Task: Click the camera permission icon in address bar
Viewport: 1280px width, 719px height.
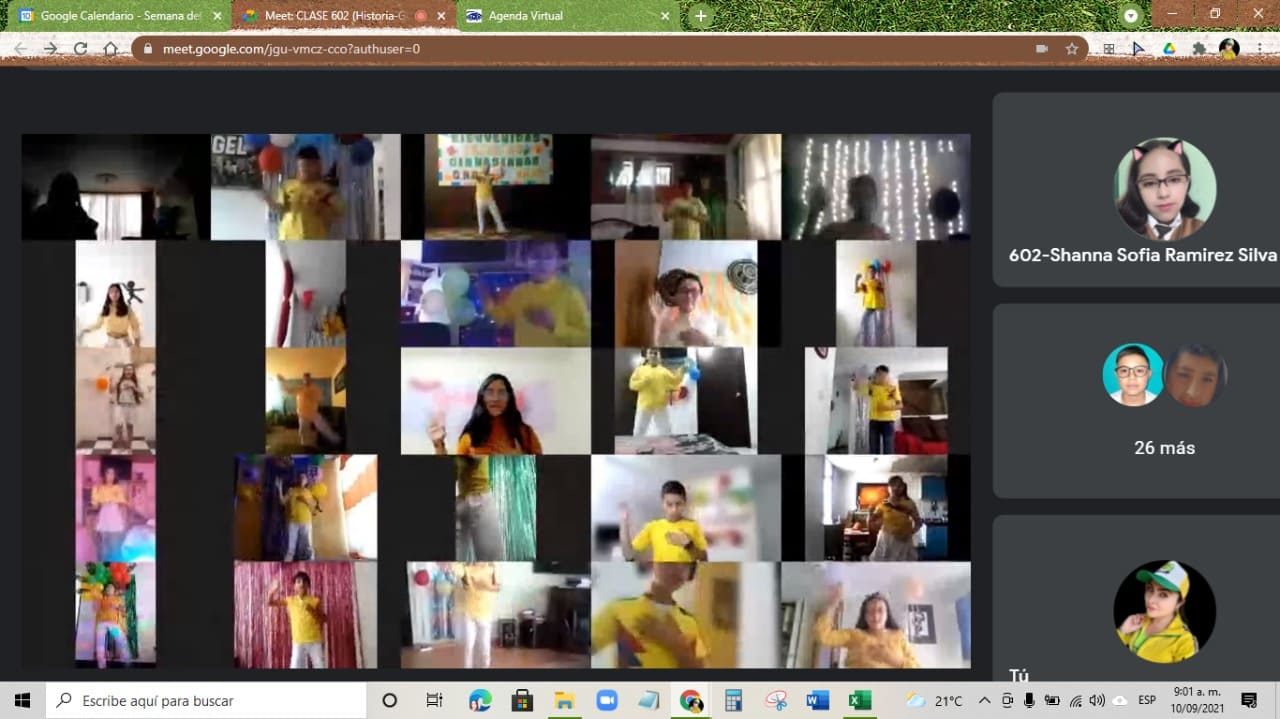Action: [1041, 48]
